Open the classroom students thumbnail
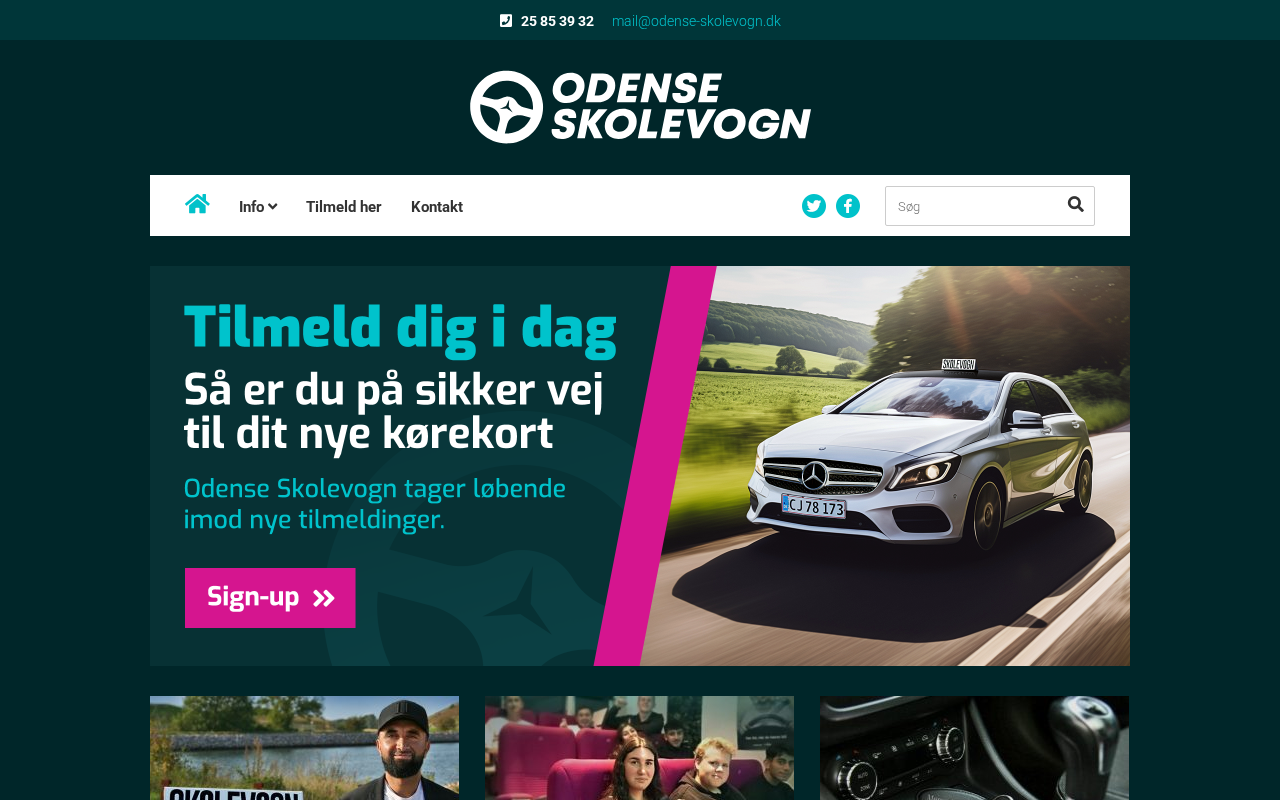Image resolution: width=1280 pixels, height=800 pixels. point(639,748)
